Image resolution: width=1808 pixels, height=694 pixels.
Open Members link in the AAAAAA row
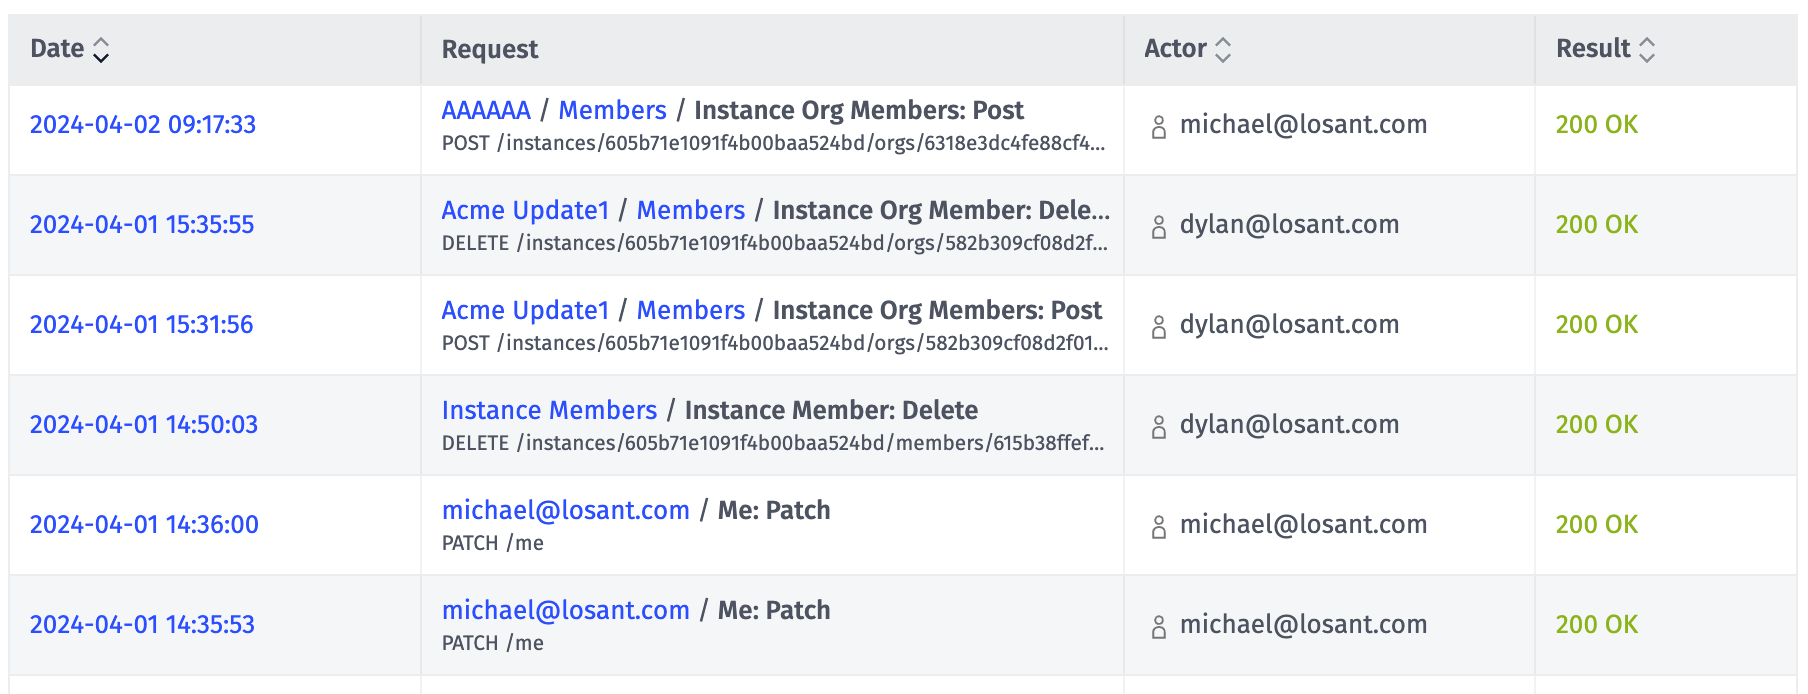(612, 110)
